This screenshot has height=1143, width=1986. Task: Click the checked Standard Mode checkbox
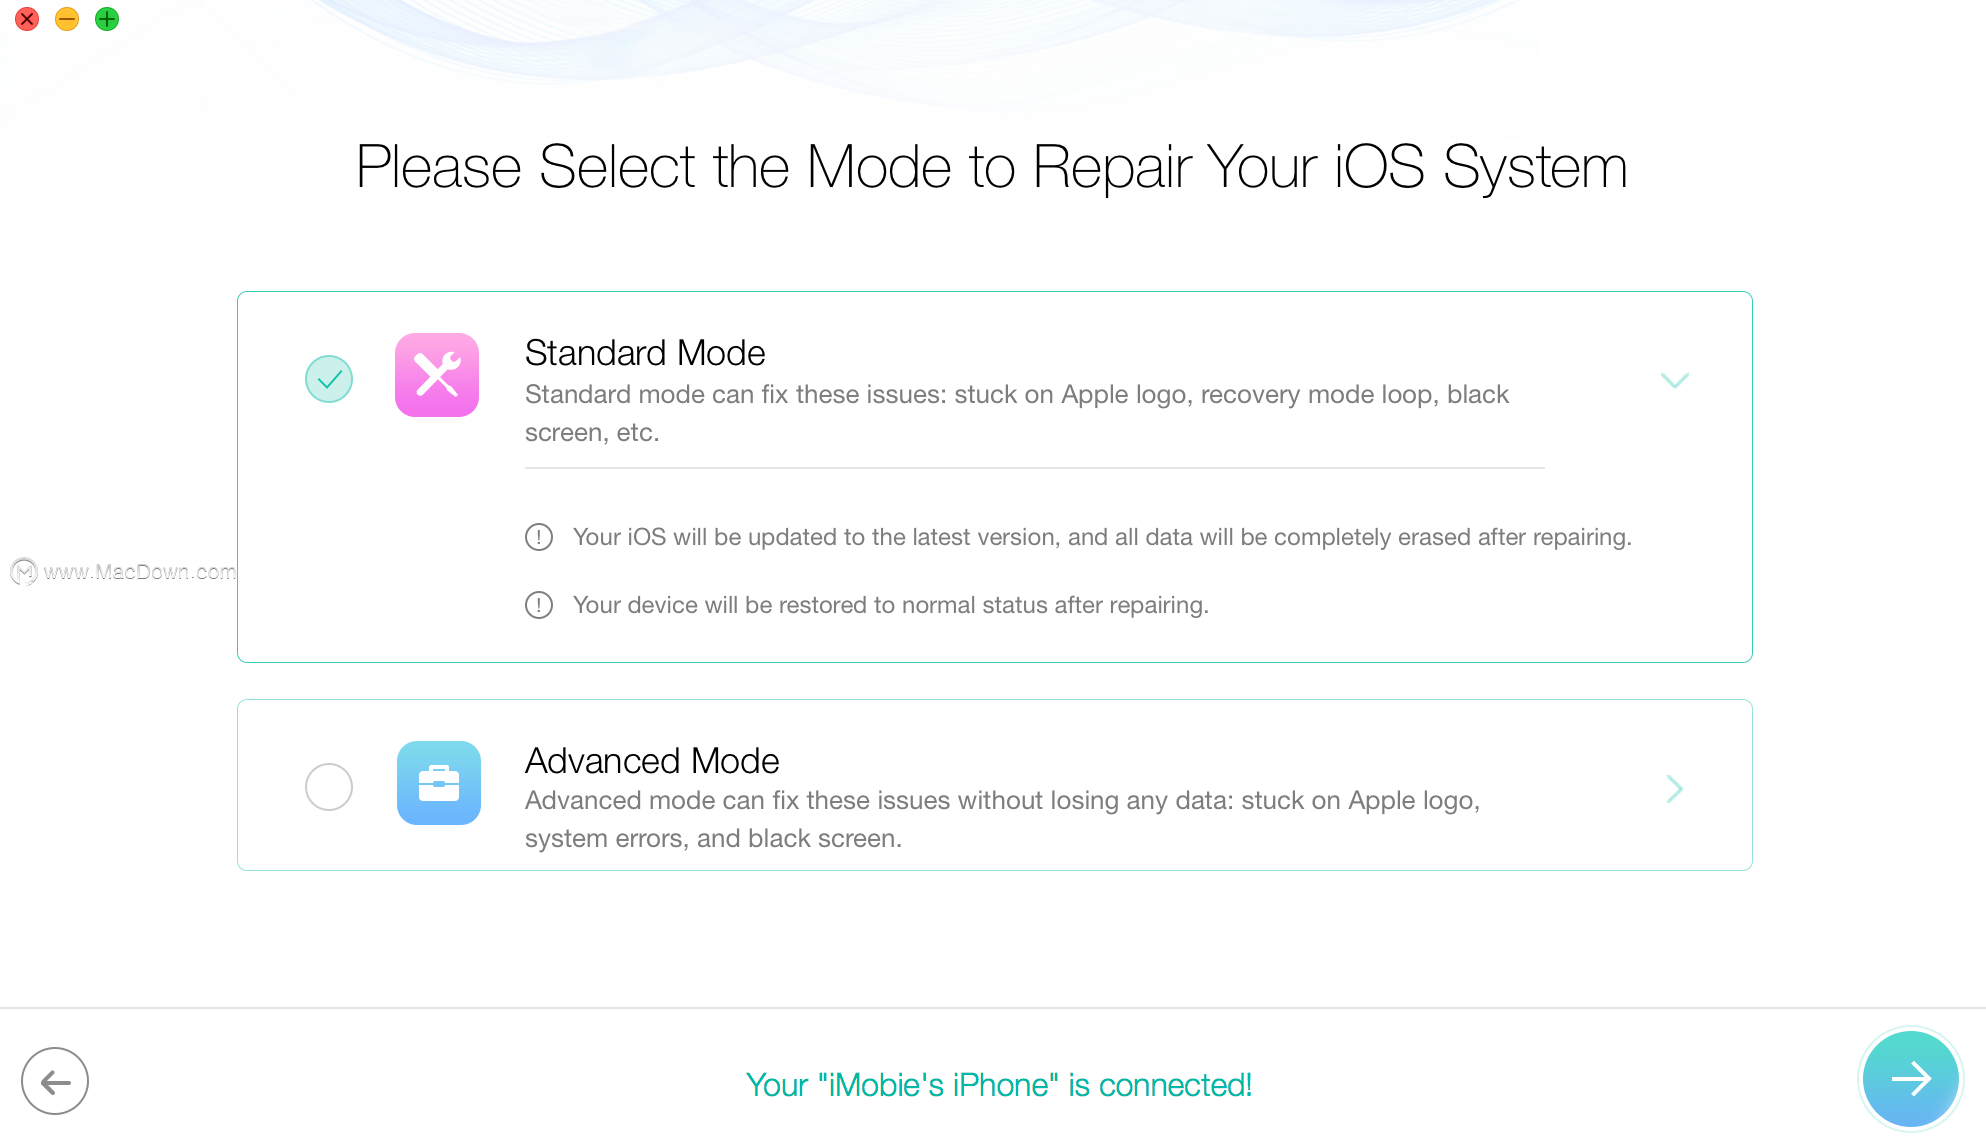click(327, 378)
